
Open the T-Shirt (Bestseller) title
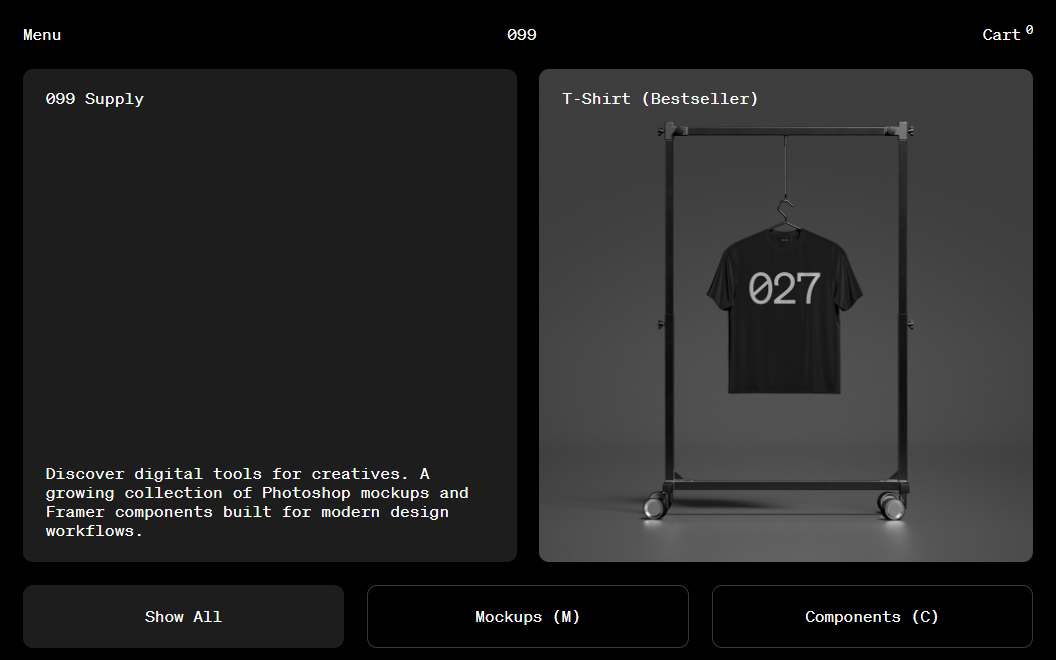coord(660,99)
